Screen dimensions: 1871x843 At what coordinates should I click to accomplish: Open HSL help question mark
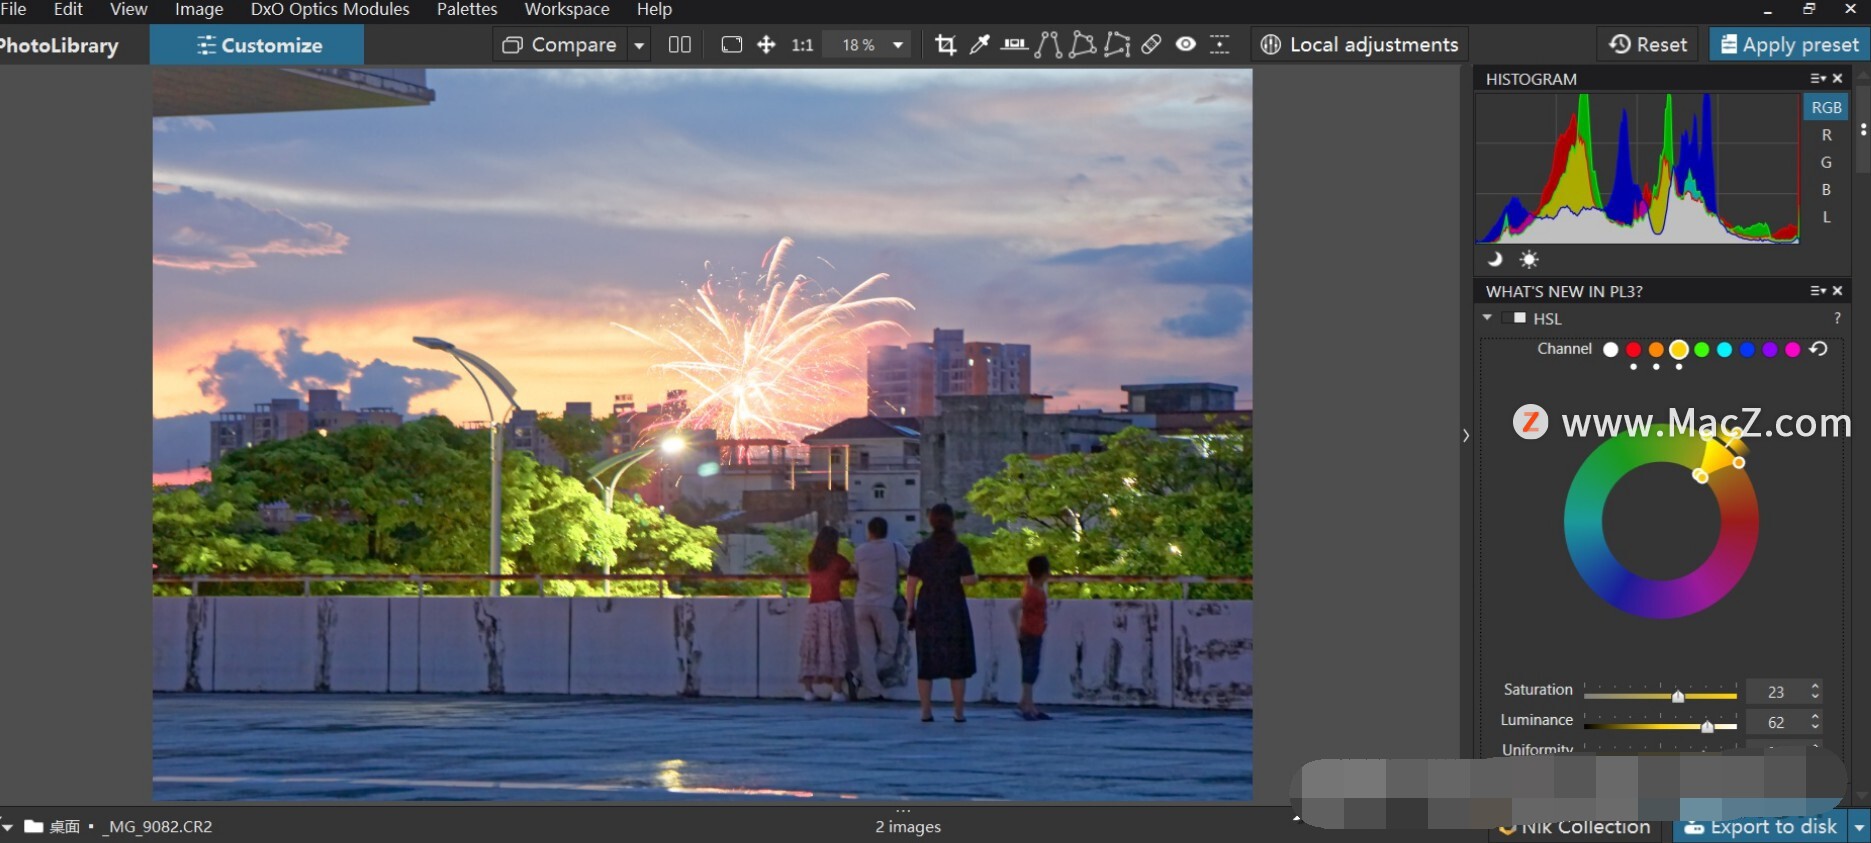(x=1837, y=318)
